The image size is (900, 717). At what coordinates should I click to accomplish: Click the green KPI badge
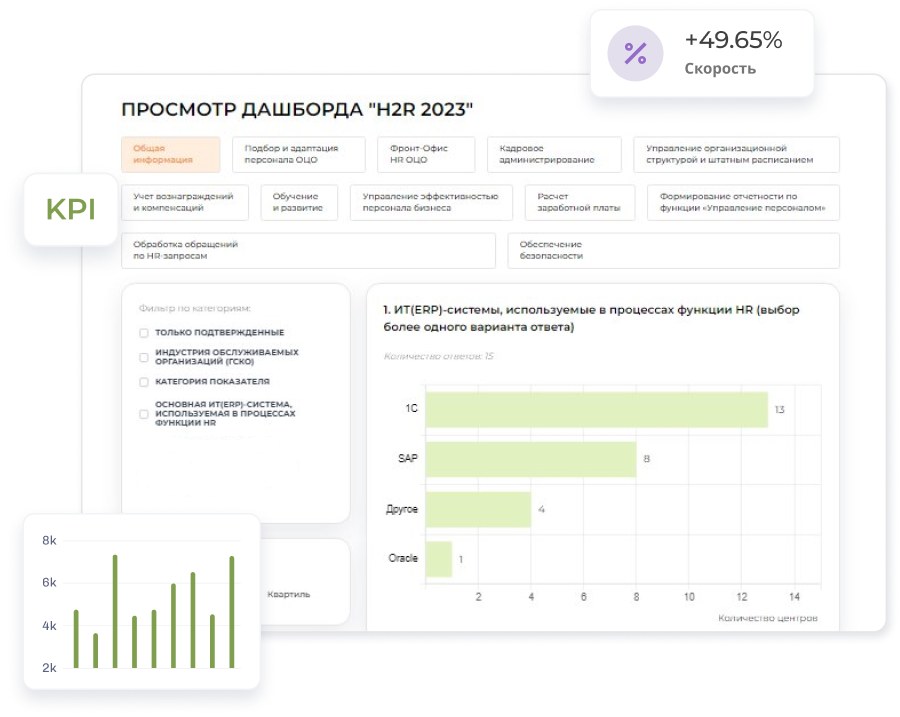pyautogui.click(x=71, y=209)
